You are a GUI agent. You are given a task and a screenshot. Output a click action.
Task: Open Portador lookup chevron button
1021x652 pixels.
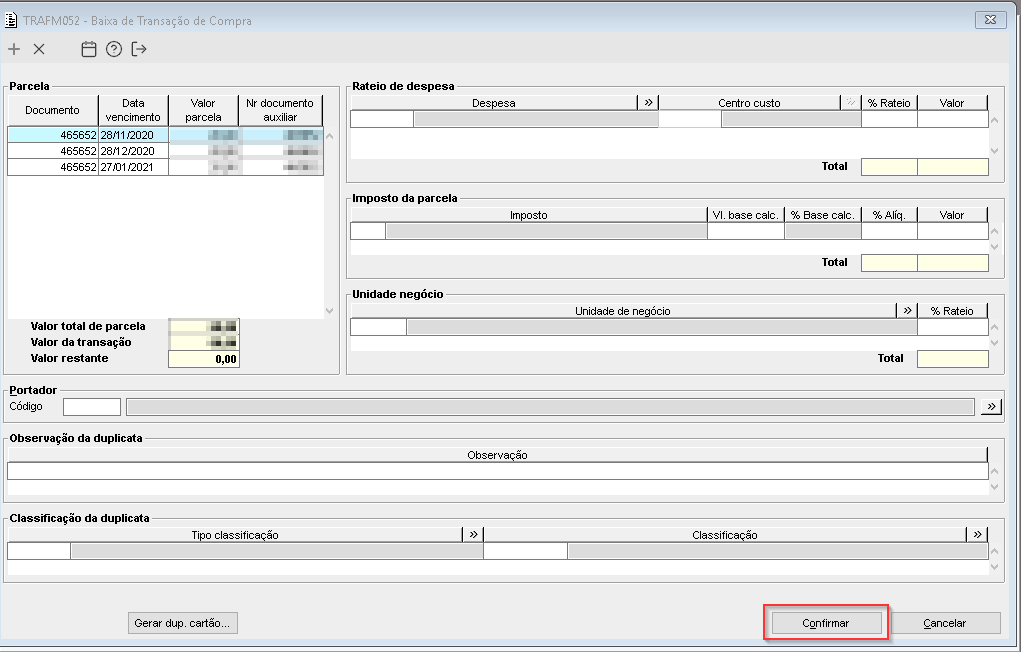pyautogui.click(x=991, y=406)
